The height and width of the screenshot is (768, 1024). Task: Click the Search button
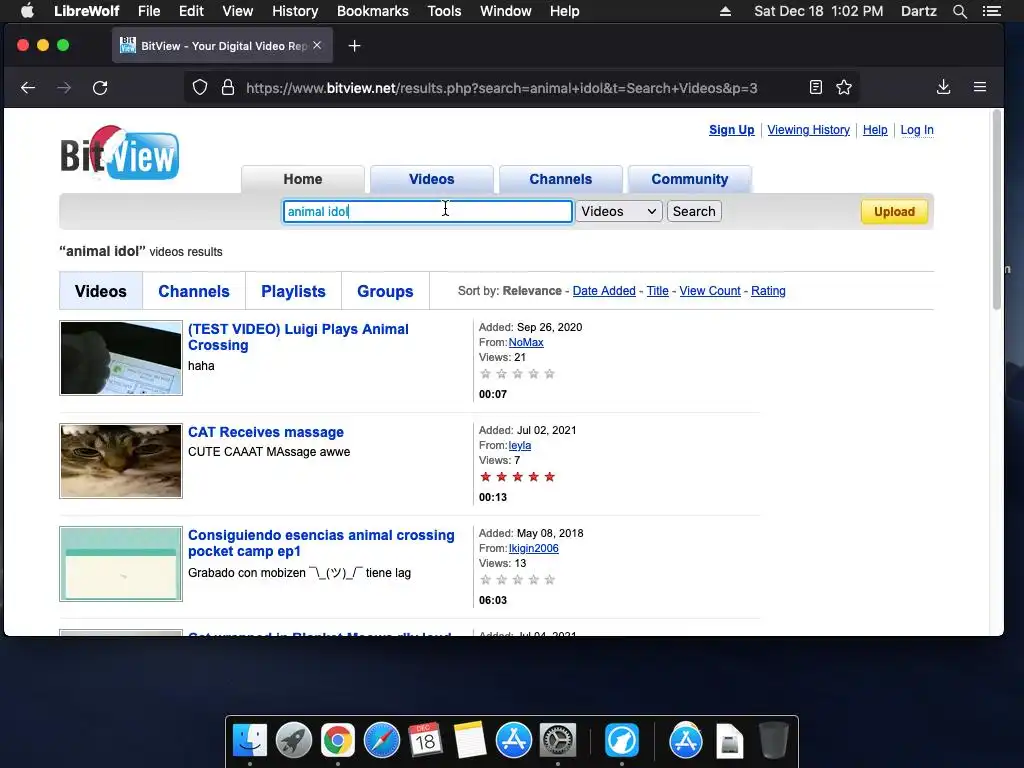click(x=694, y=212)
